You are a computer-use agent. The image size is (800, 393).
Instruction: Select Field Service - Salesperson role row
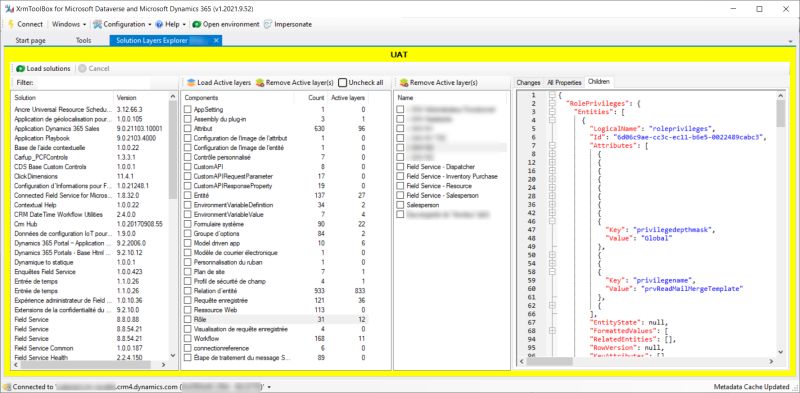[452, 195]
